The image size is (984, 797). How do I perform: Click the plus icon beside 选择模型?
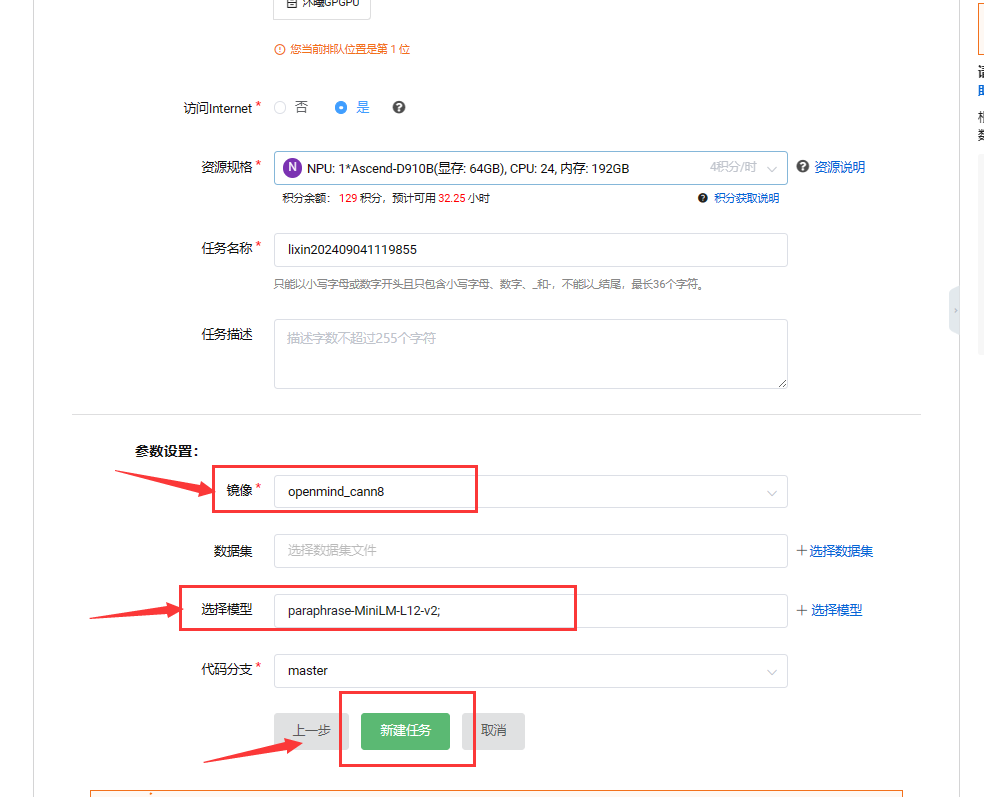point(801,610)
